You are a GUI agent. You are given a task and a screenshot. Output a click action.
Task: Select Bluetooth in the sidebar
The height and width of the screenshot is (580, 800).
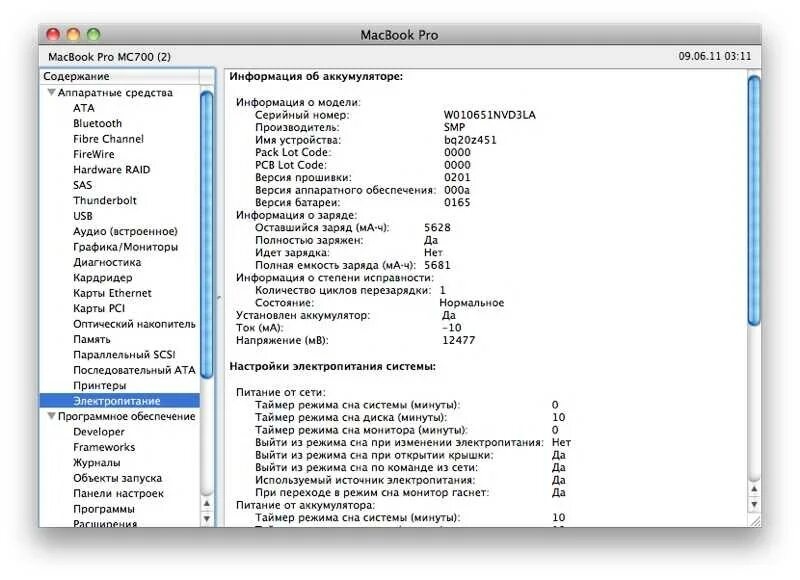tap(97, 123)
